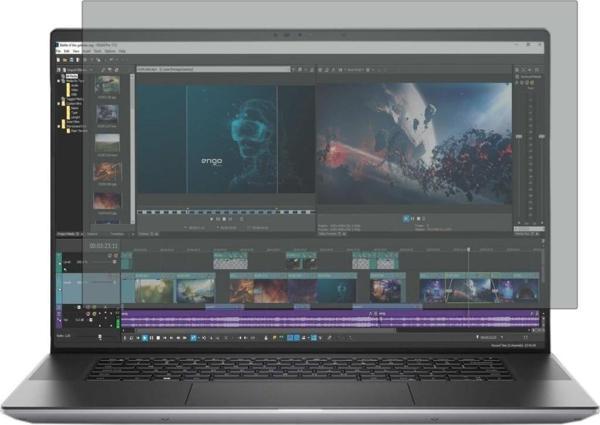This screenshot has height=425, width=600.
Task: Go to Start using the transport bar
Action: [165, 338]
